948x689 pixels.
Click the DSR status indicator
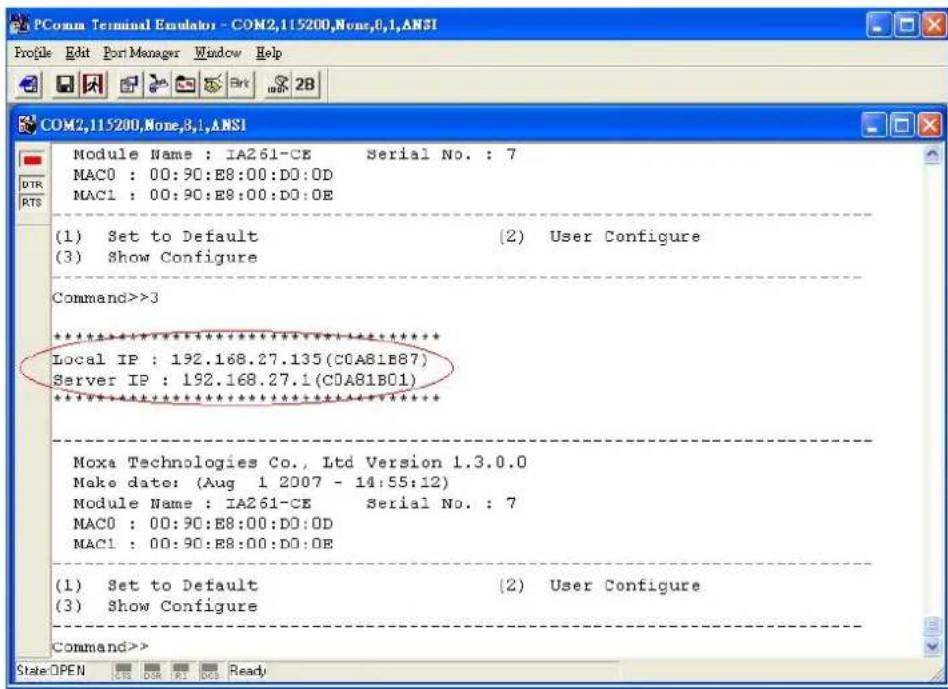point(151,672)
